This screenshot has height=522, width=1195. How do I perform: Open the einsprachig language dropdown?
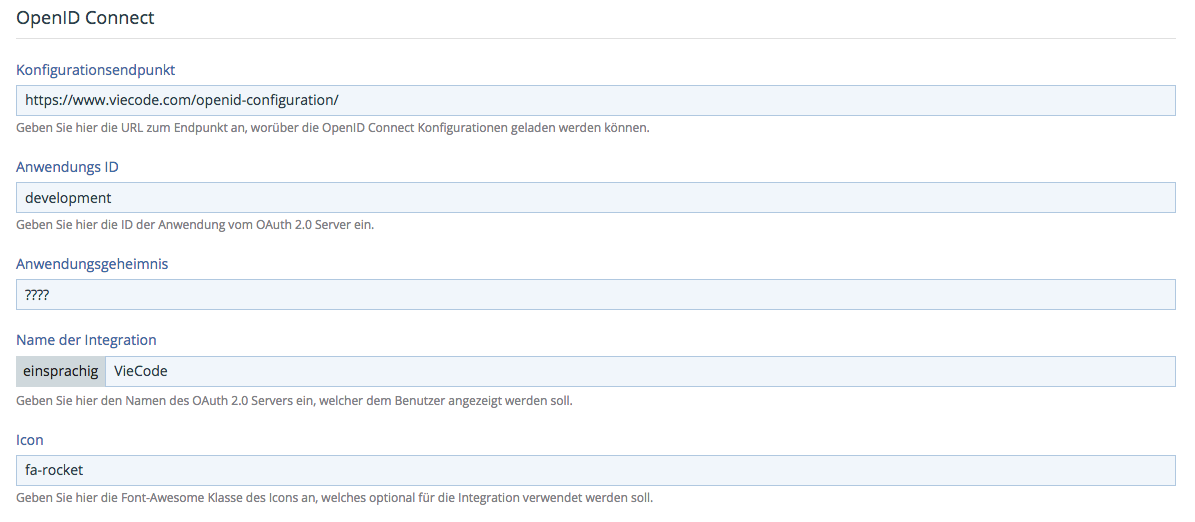click(61, 371)
